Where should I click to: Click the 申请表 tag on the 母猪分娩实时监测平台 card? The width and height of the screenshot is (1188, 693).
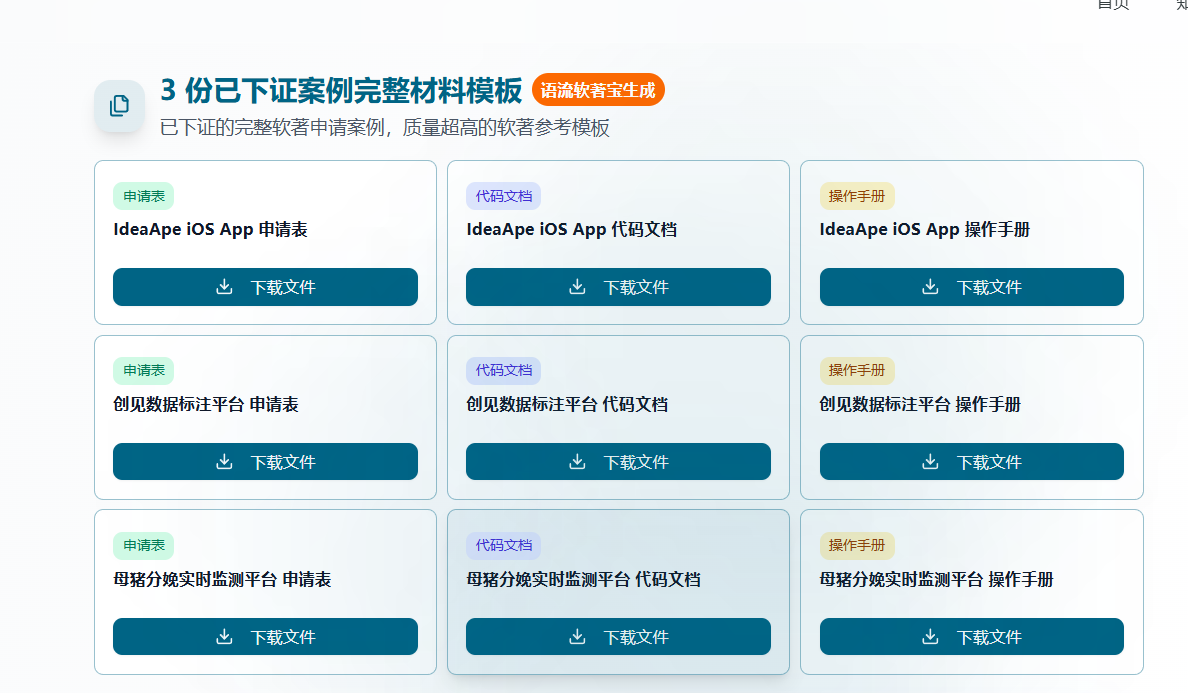pyautogui.click(x=144, y=545)
